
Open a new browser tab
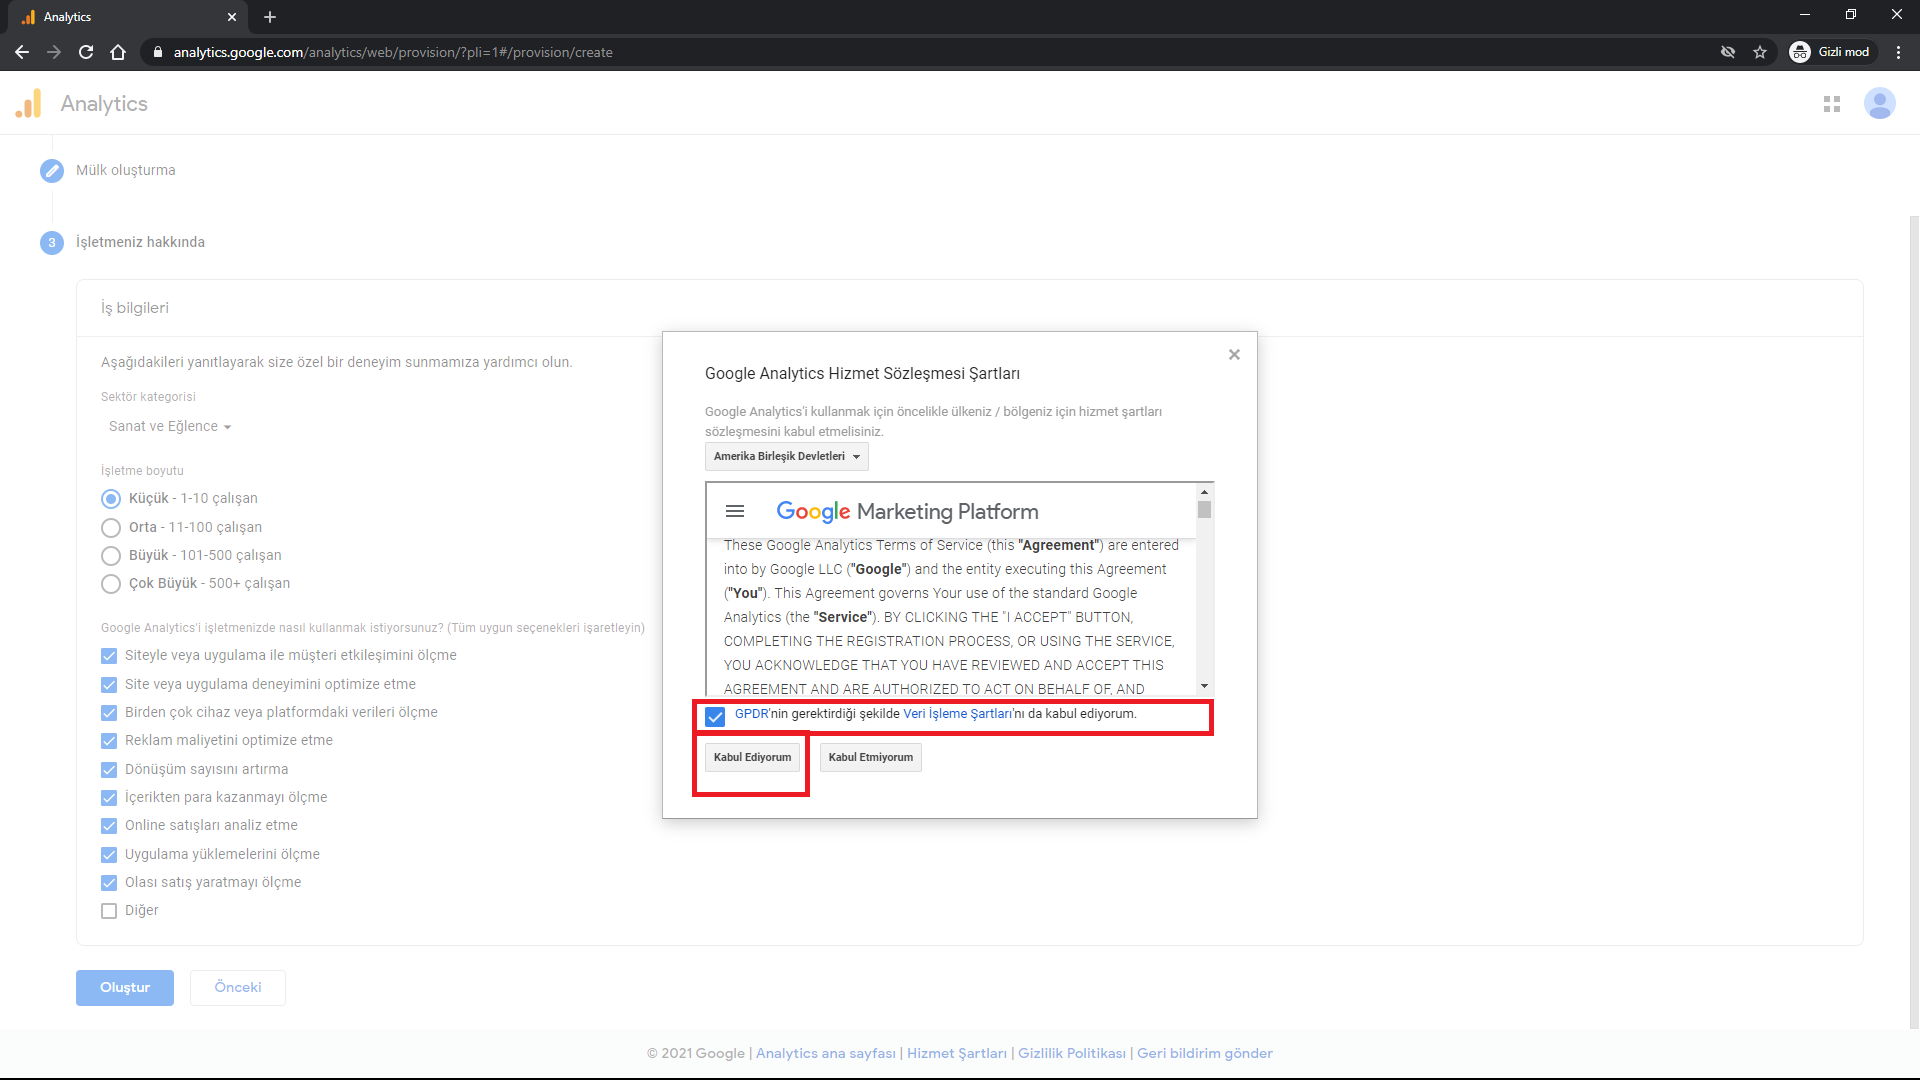click(x=270, y=17)
